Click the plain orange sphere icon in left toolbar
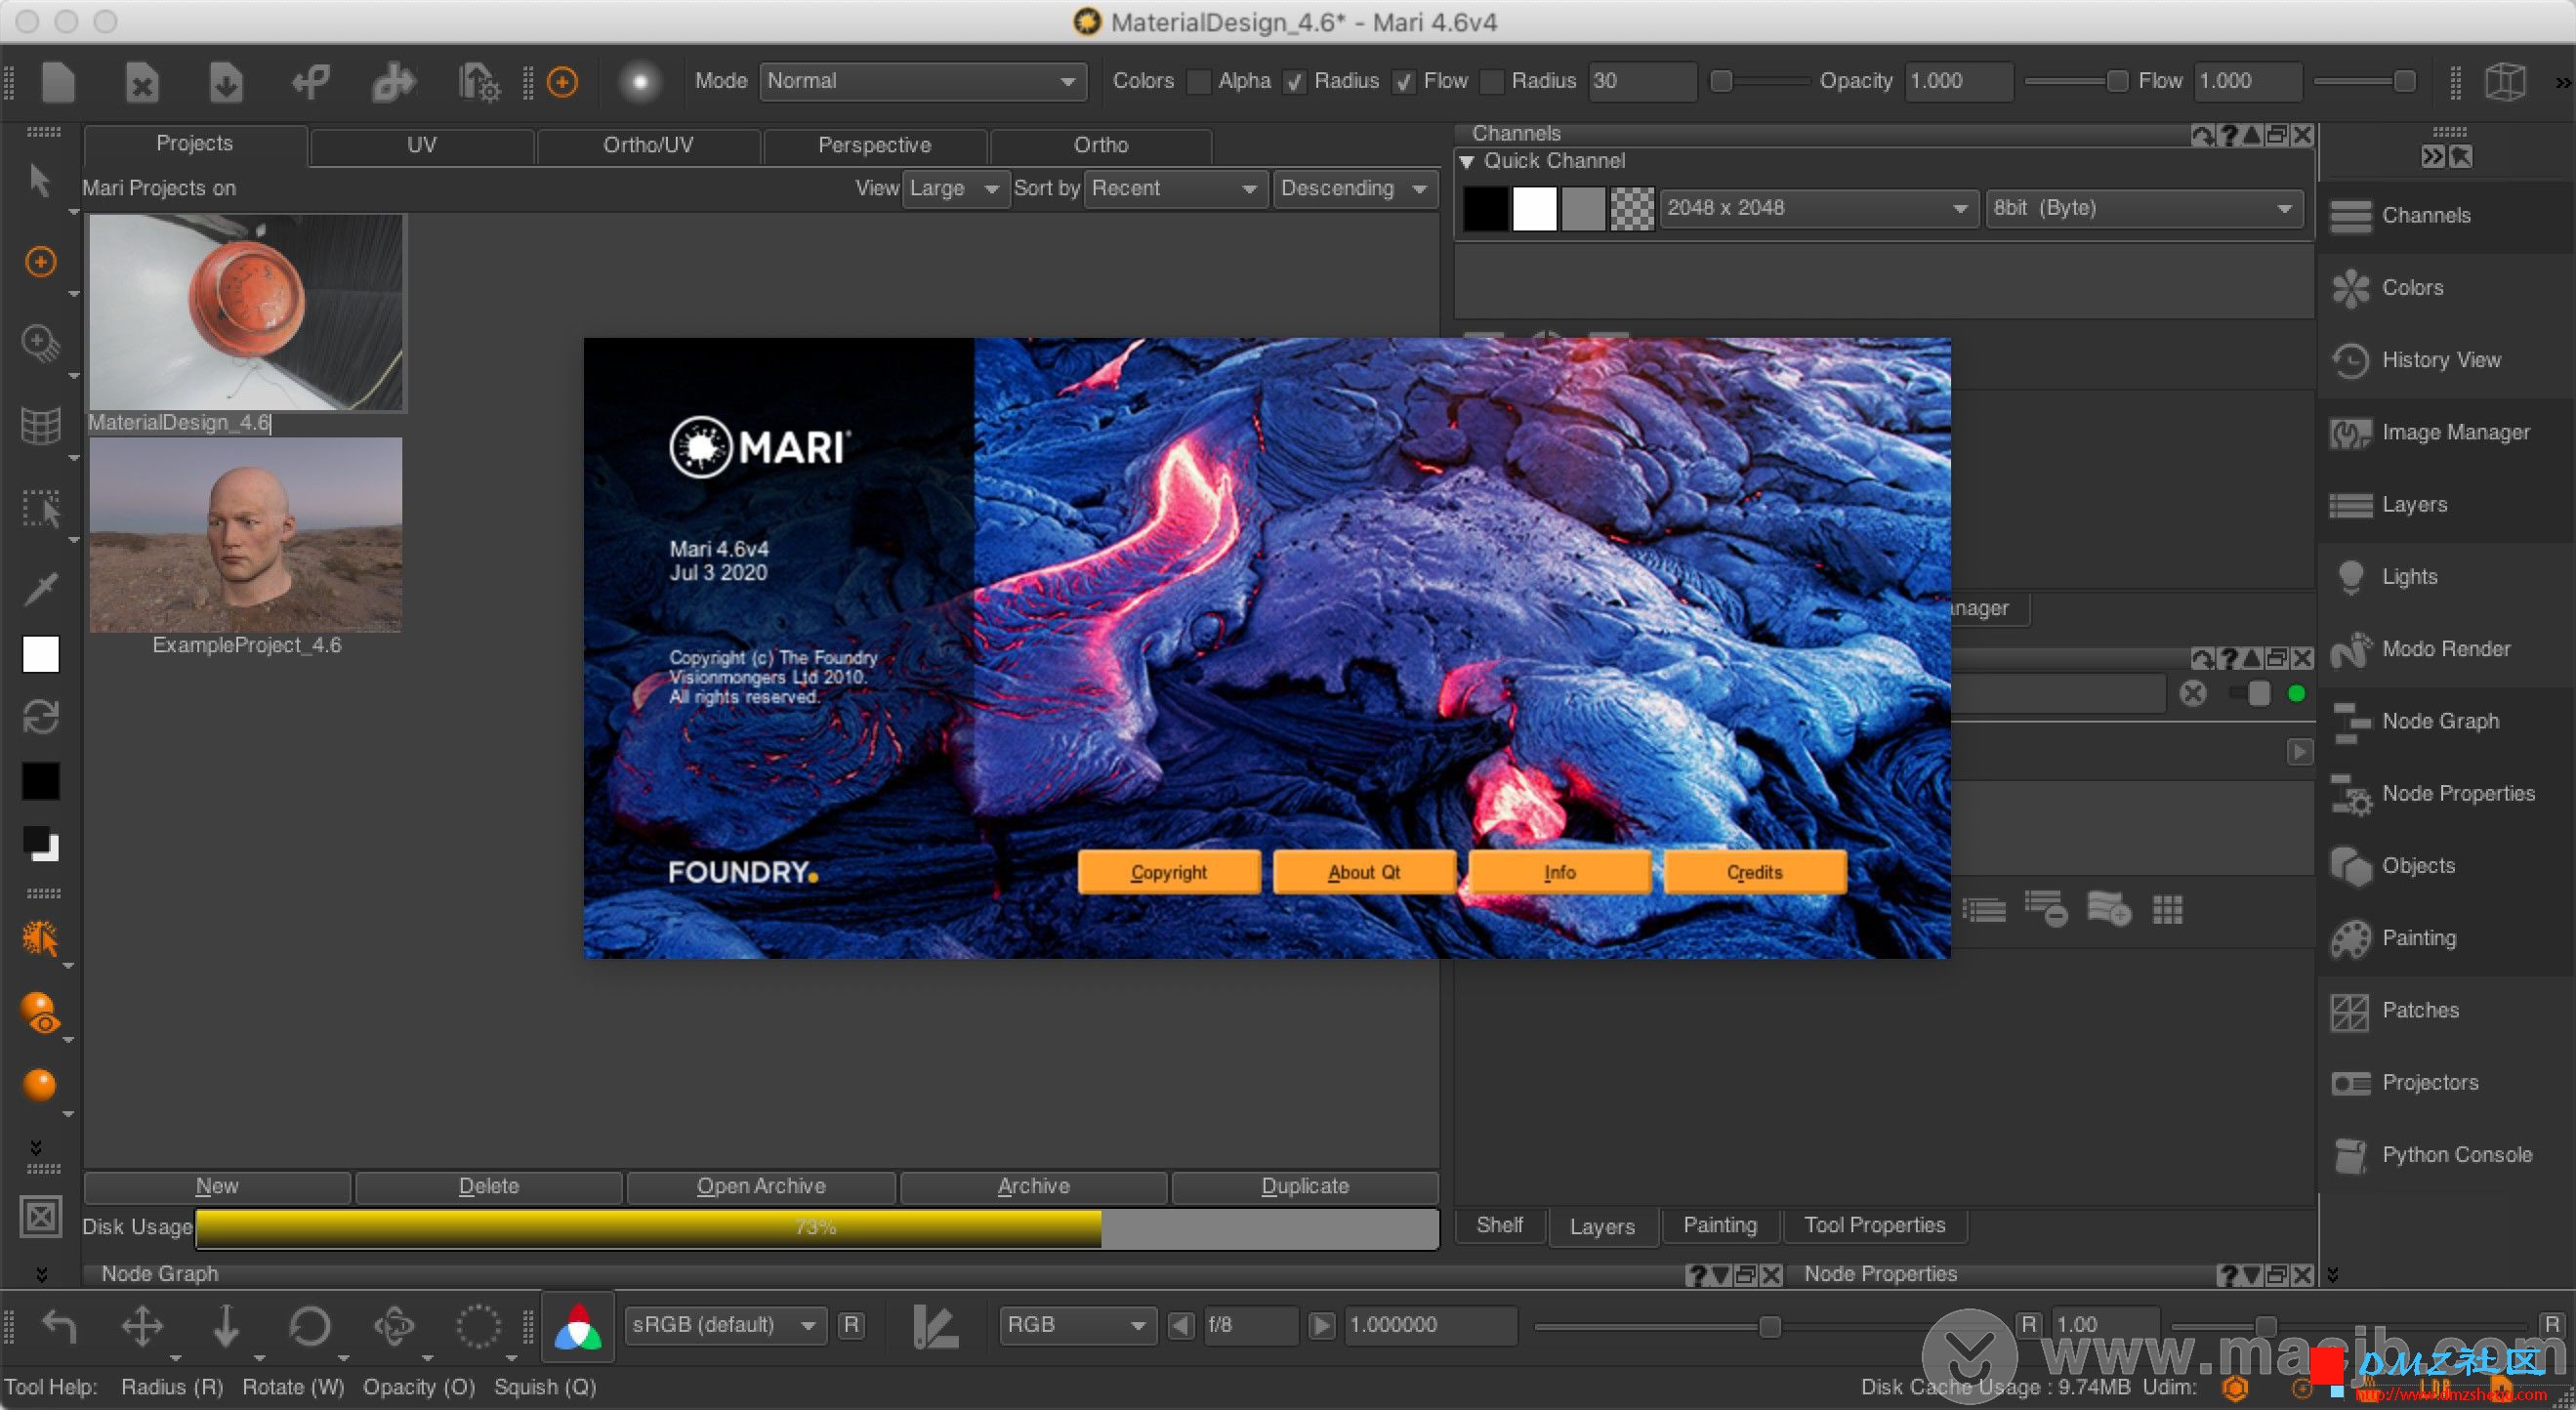The height and width of the screenshot is (1410, 2576). [x=39, y=1085]
